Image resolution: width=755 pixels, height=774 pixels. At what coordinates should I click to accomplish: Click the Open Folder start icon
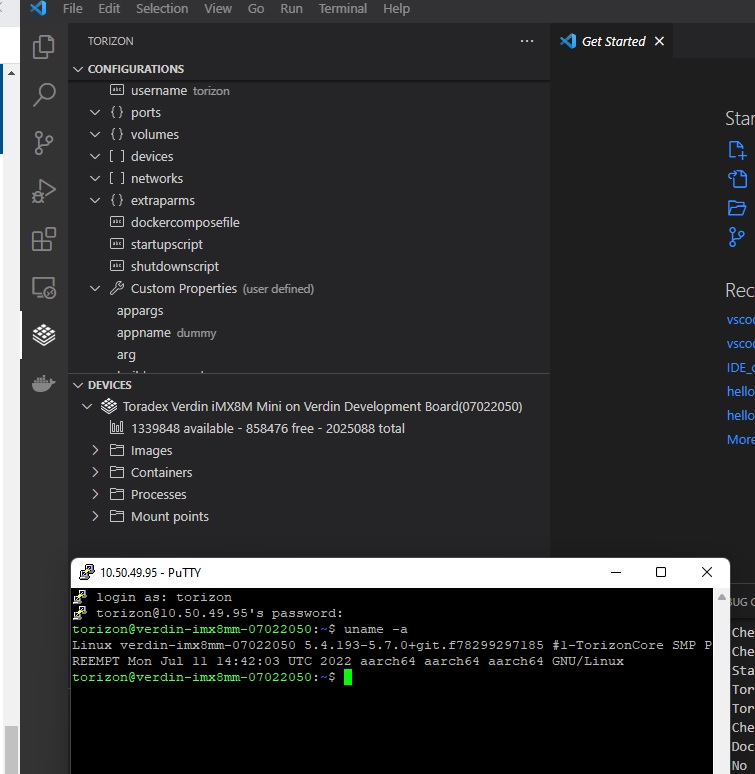tap(737, 208)
